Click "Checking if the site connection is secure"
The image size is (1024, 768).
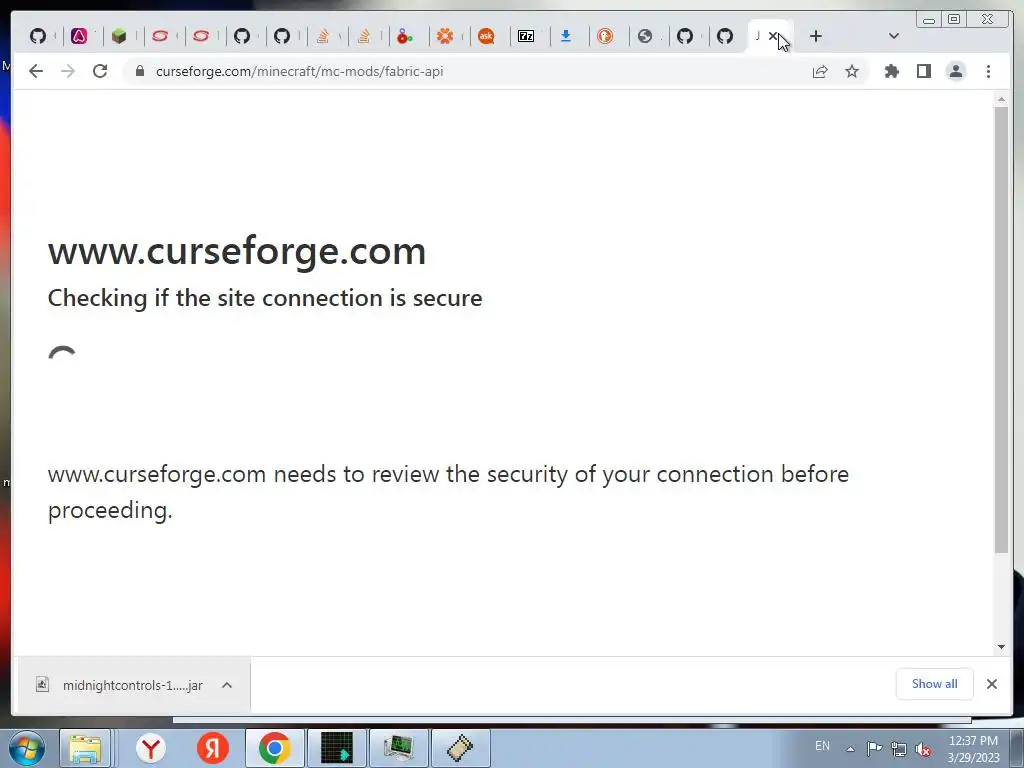pyautogui.click(x=265, y=298)
